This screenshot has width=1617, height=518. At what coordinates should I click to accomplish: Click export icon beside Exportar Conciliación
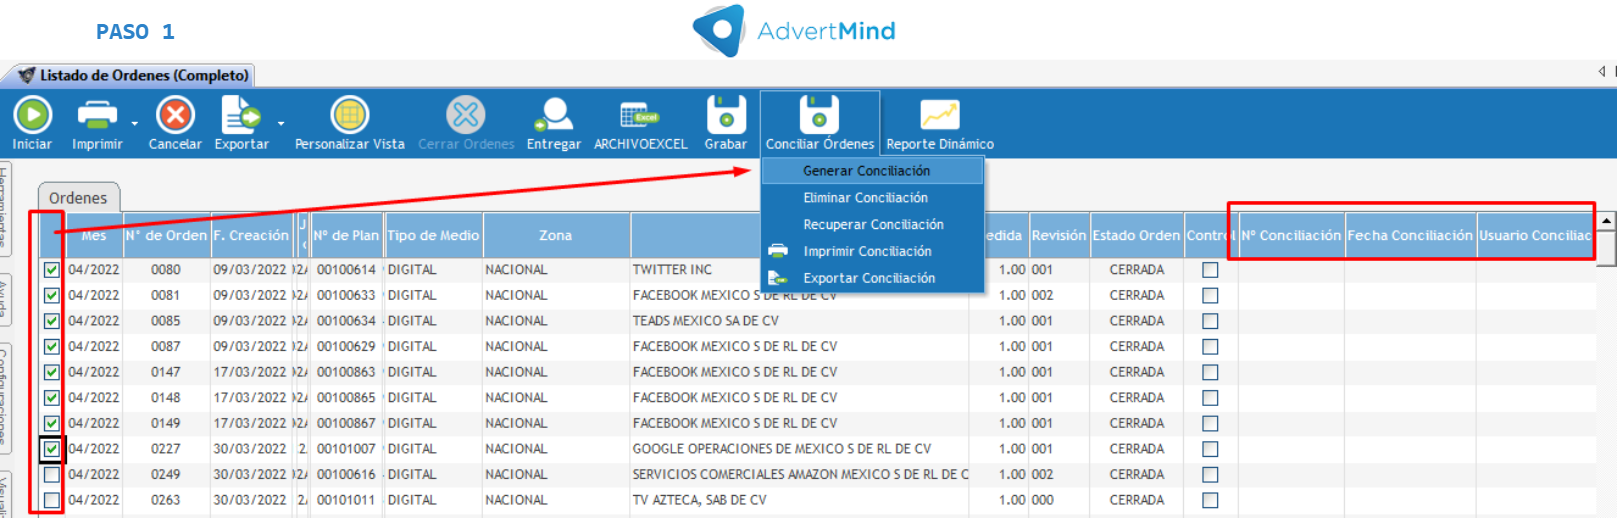point(778,278)
